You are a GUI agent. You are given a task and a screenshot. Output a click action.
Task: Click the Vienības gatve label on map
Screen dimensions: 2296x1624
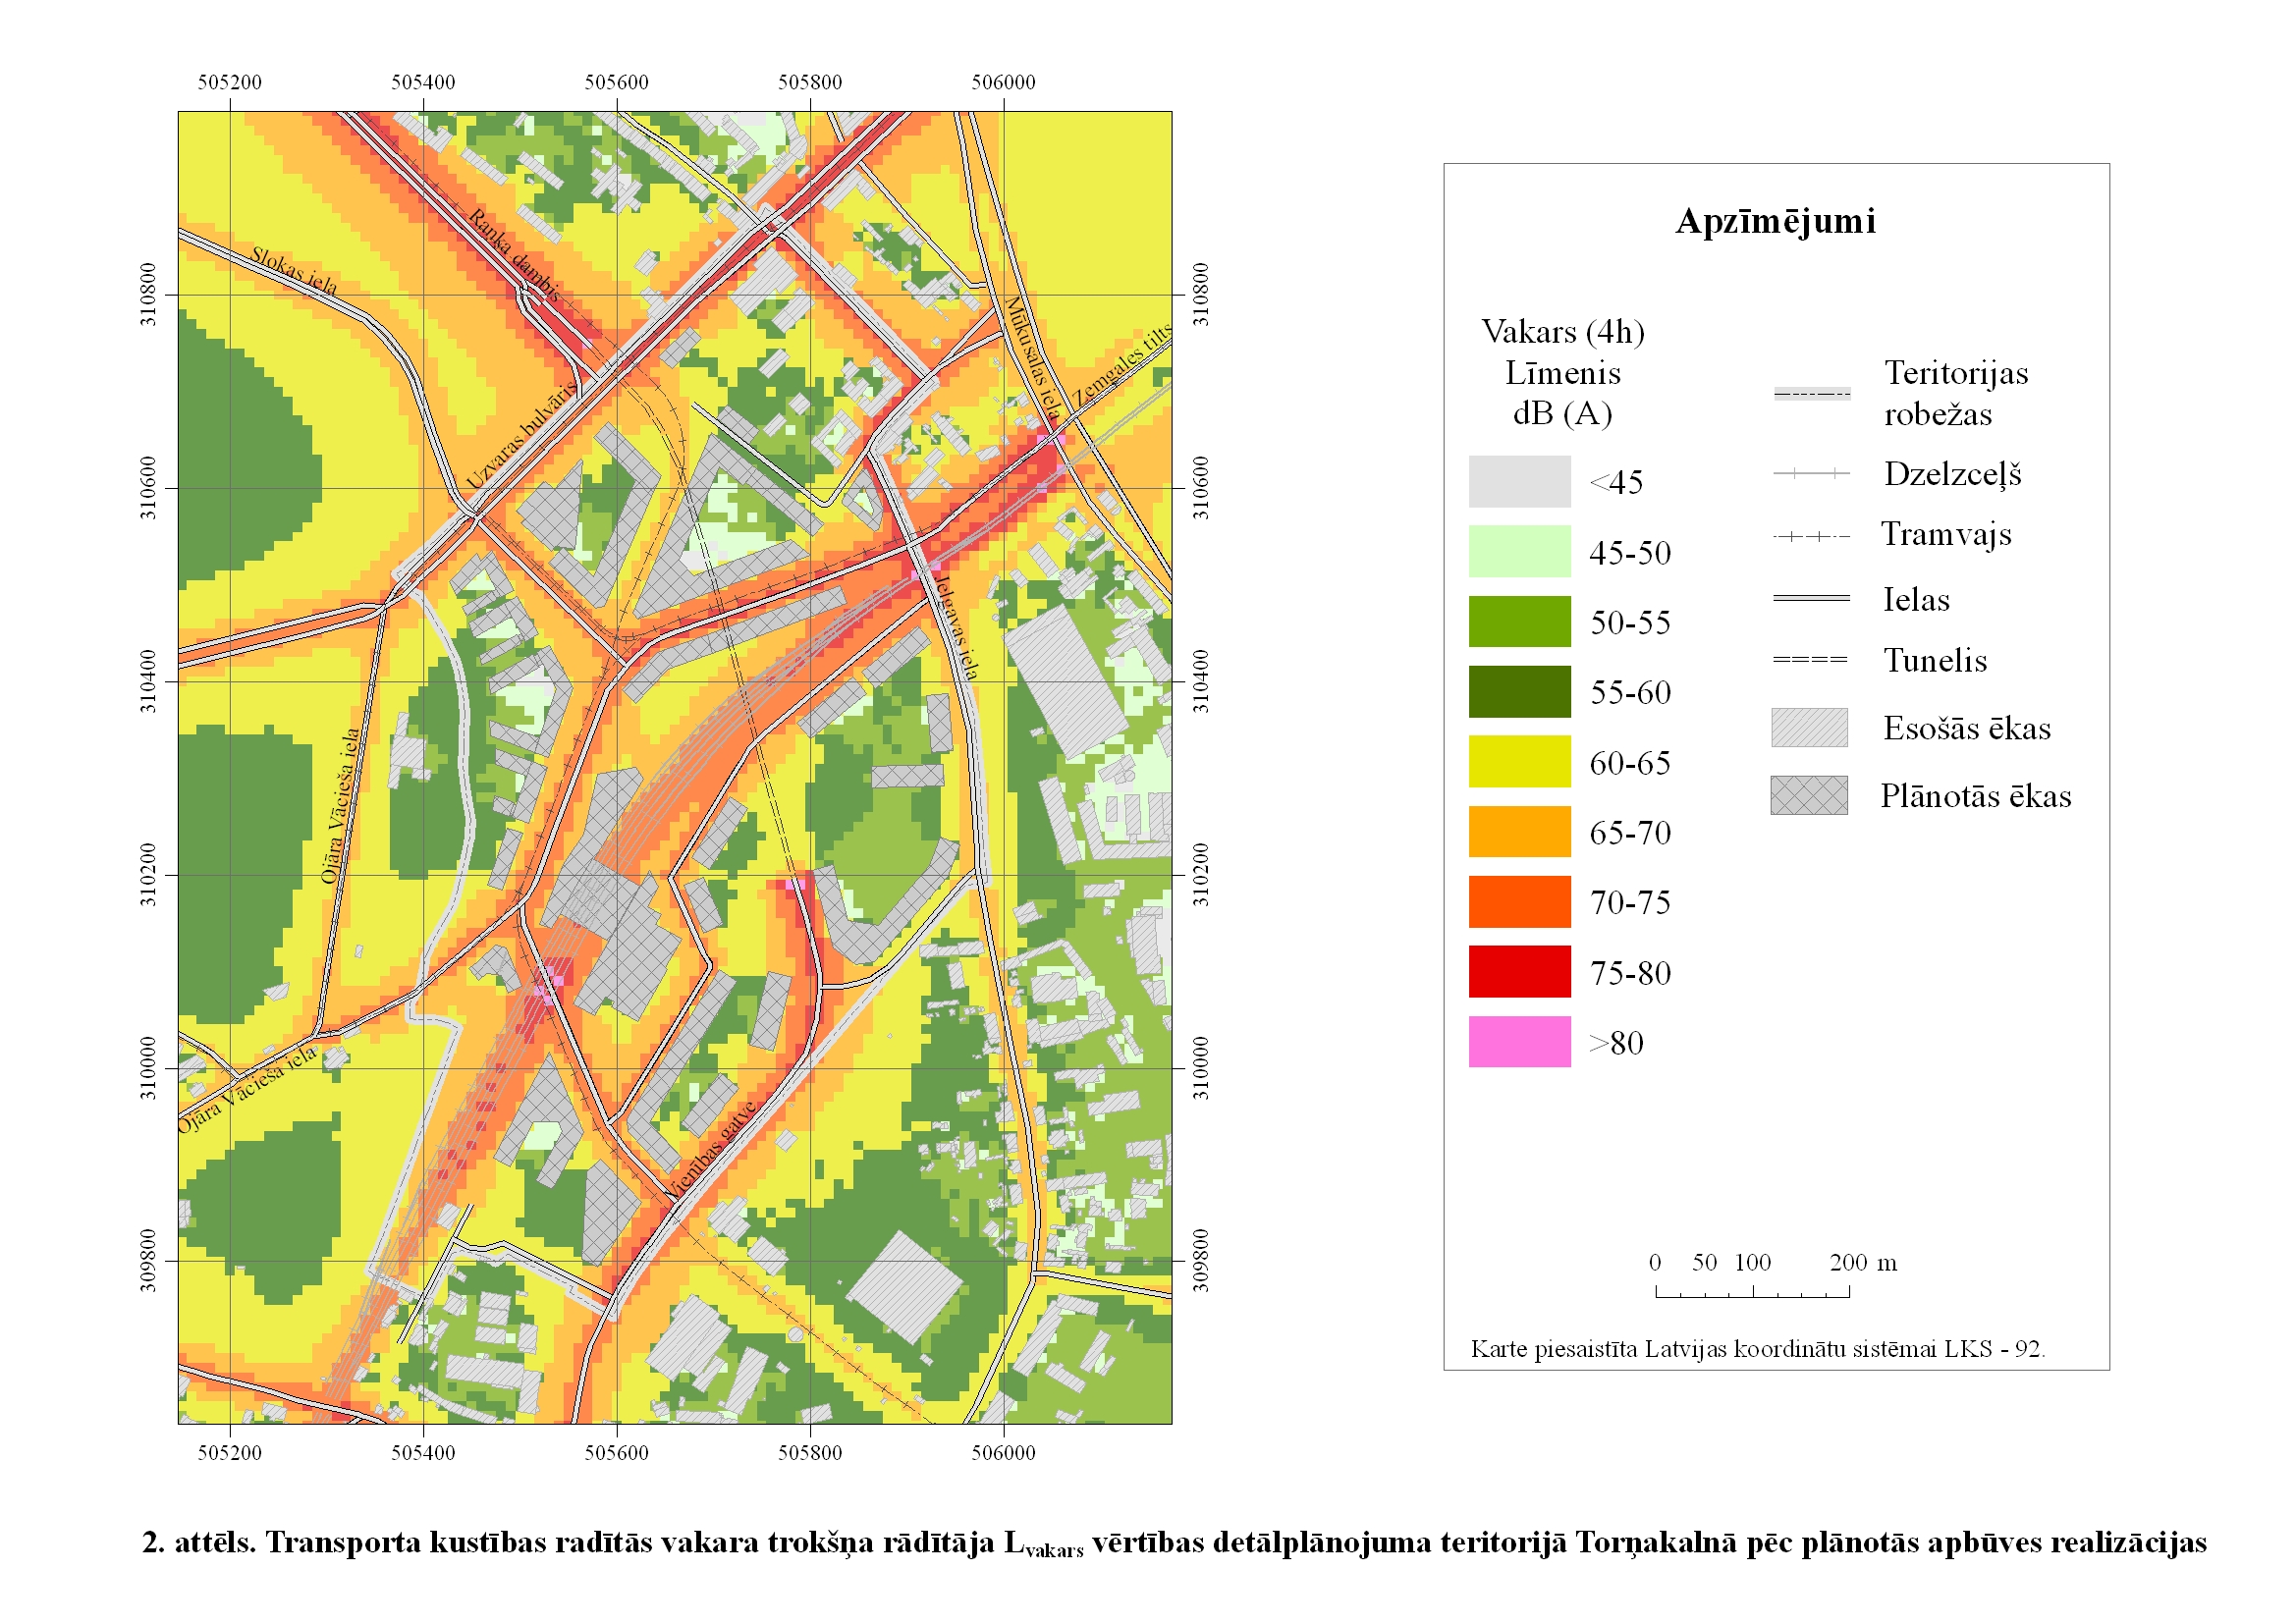[x=712, y=1150]
